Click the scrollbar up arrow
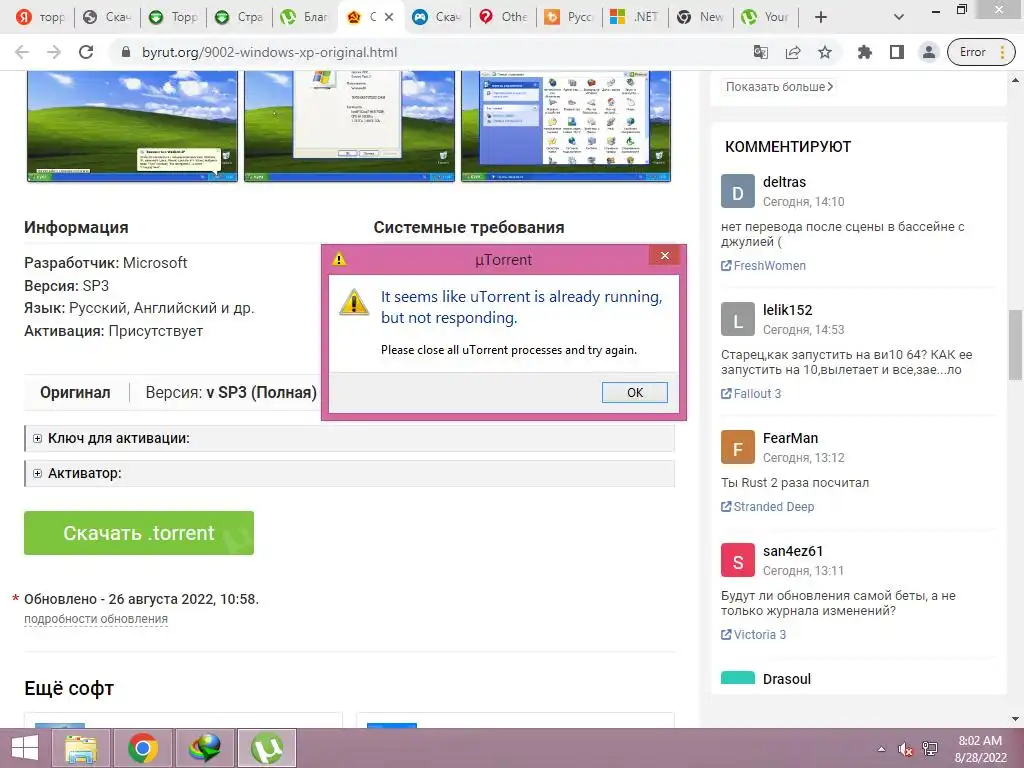Image resolution: width=1024 pixels, height=768 pixels. (1015, 81)
